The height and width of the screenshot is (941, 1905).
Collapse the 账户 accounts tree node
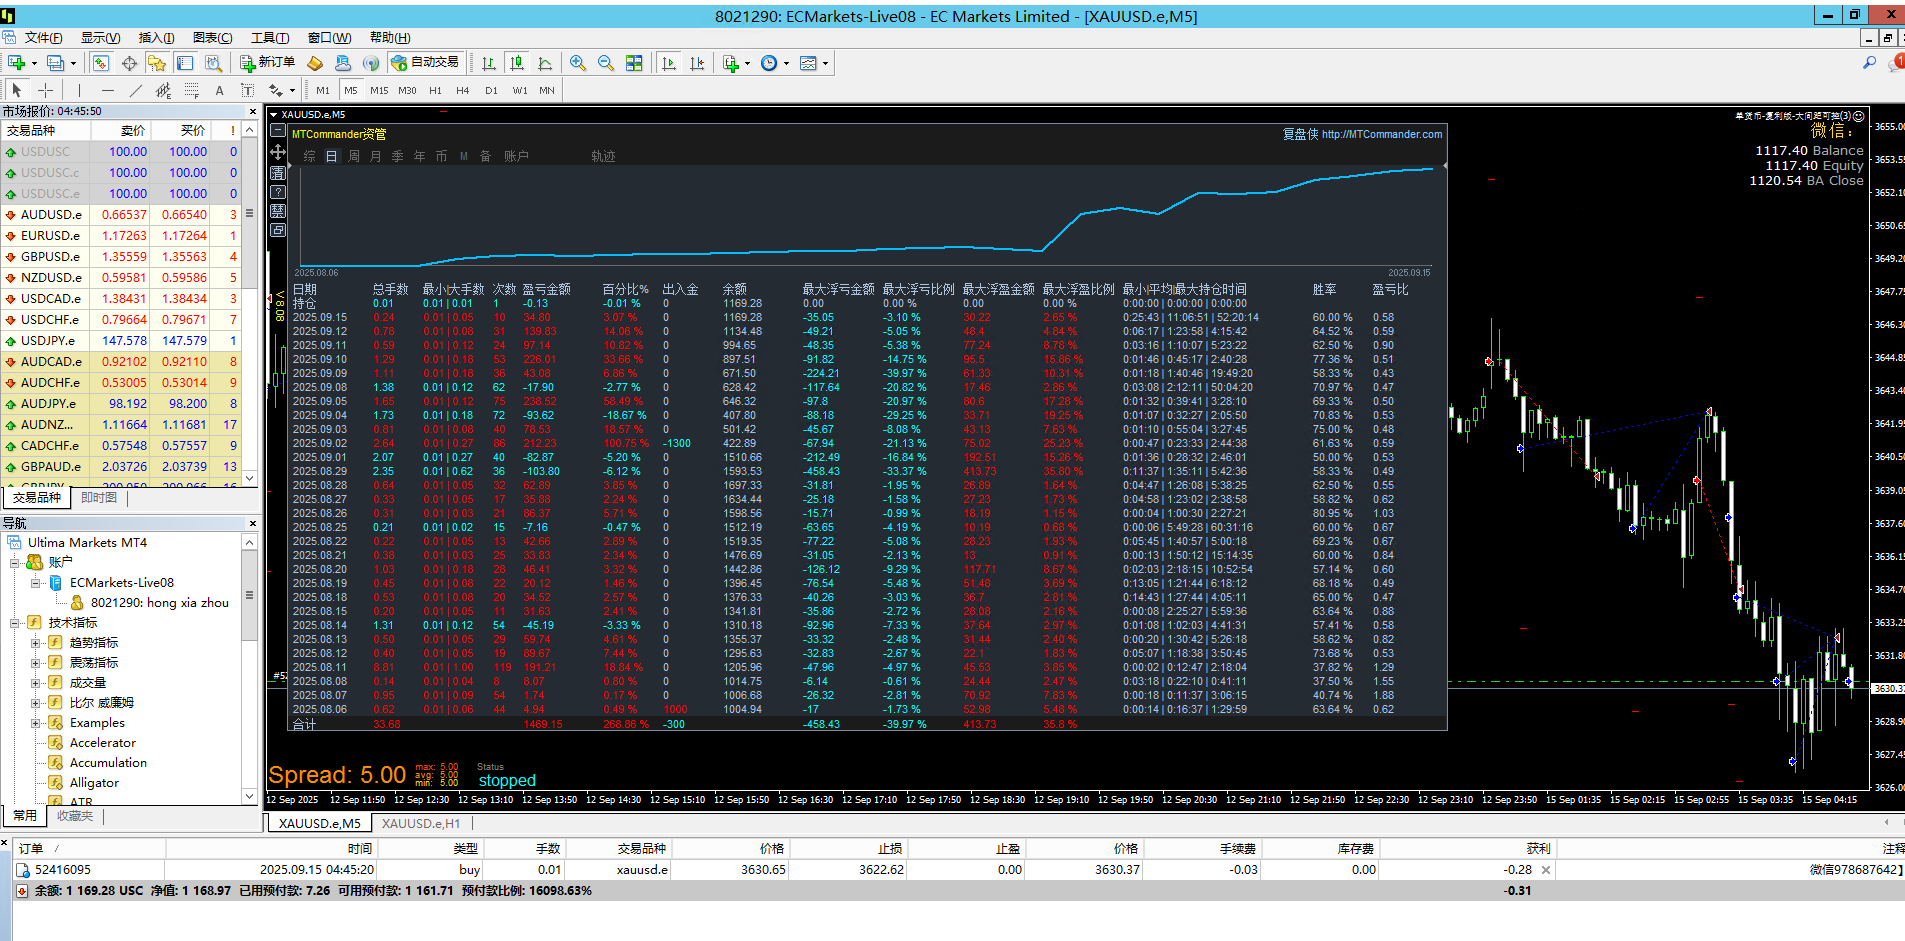pyautogui.click(x=16, y=562)
